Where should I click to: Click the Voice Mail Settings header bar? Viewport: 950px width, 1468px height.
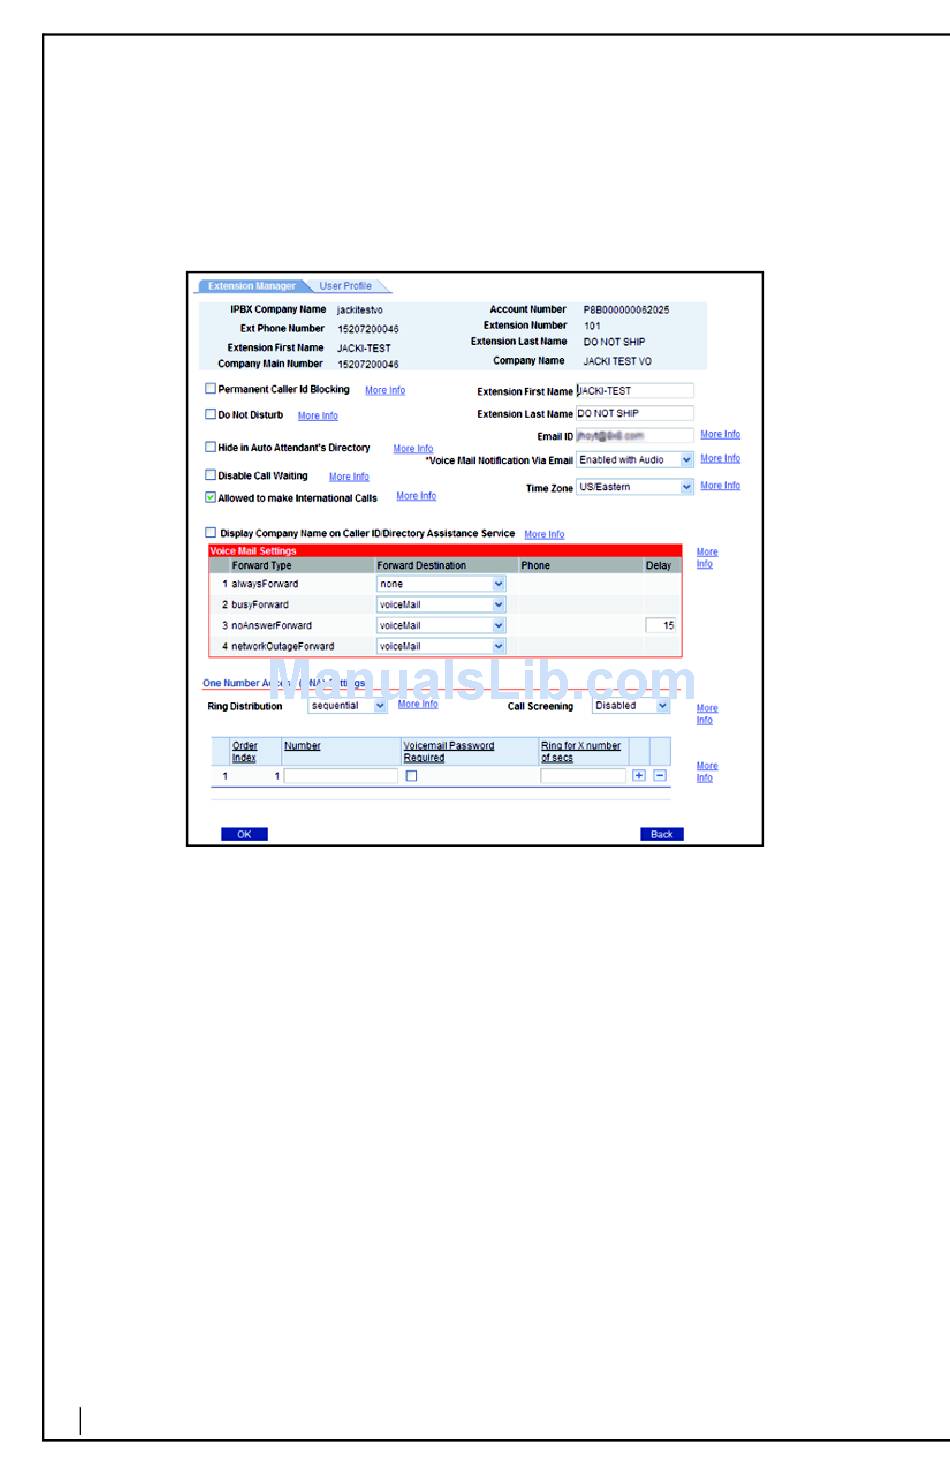pos(445,551)
